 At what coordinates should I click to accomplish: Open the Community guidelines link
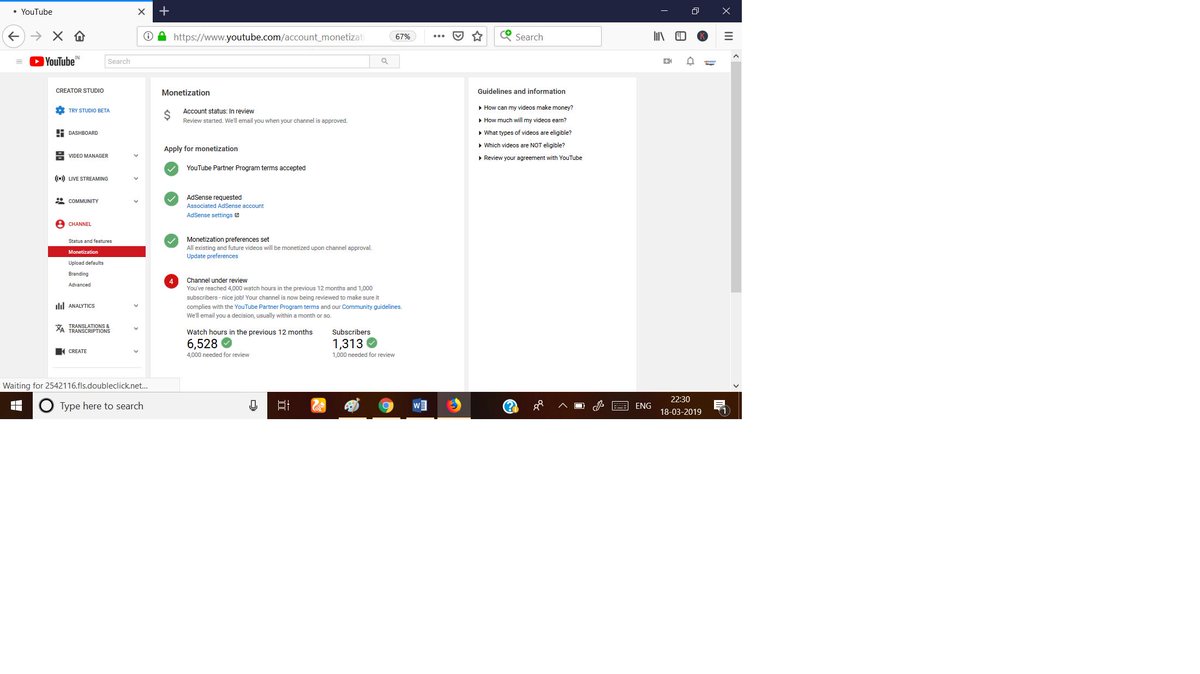371,307
